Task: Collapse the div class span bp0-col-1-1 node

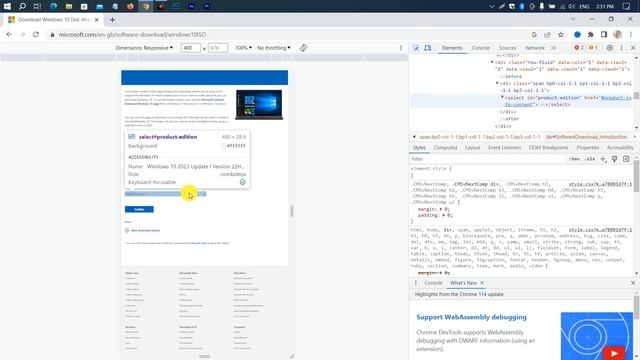Action: [x=497, y=83]
